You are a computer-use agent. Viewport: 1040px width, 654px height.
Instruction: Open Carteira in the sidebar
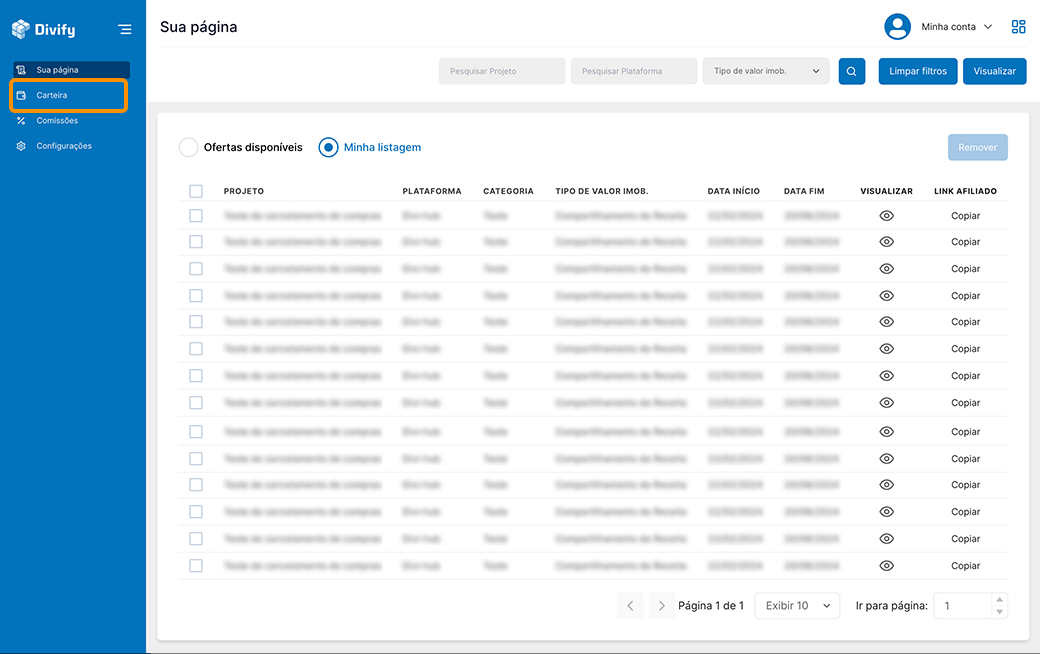pos(52,95)
